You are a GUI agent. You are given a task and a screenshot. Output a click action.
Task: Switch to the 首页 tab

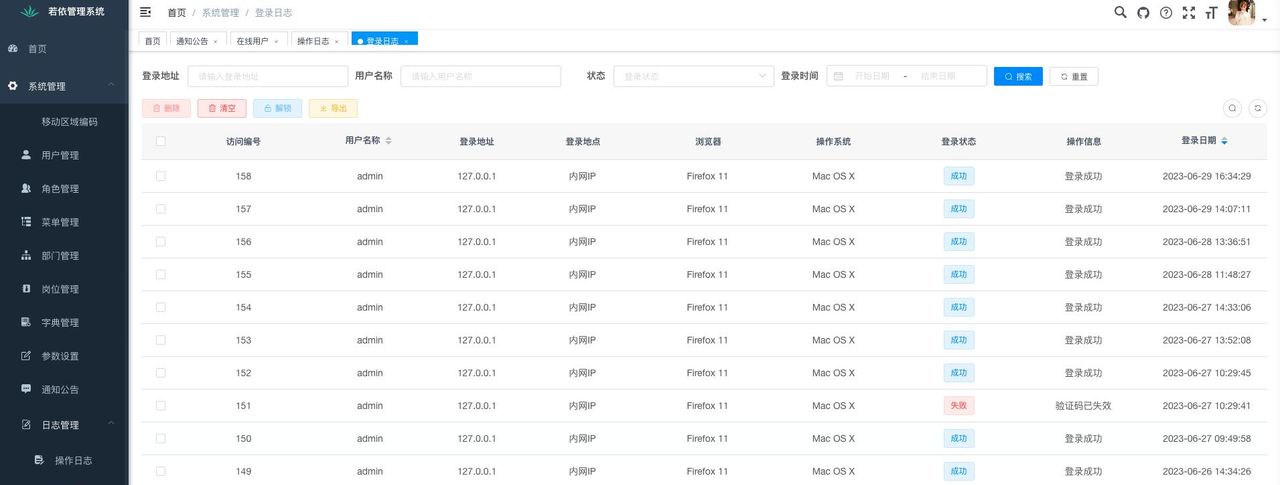(152, 41)
